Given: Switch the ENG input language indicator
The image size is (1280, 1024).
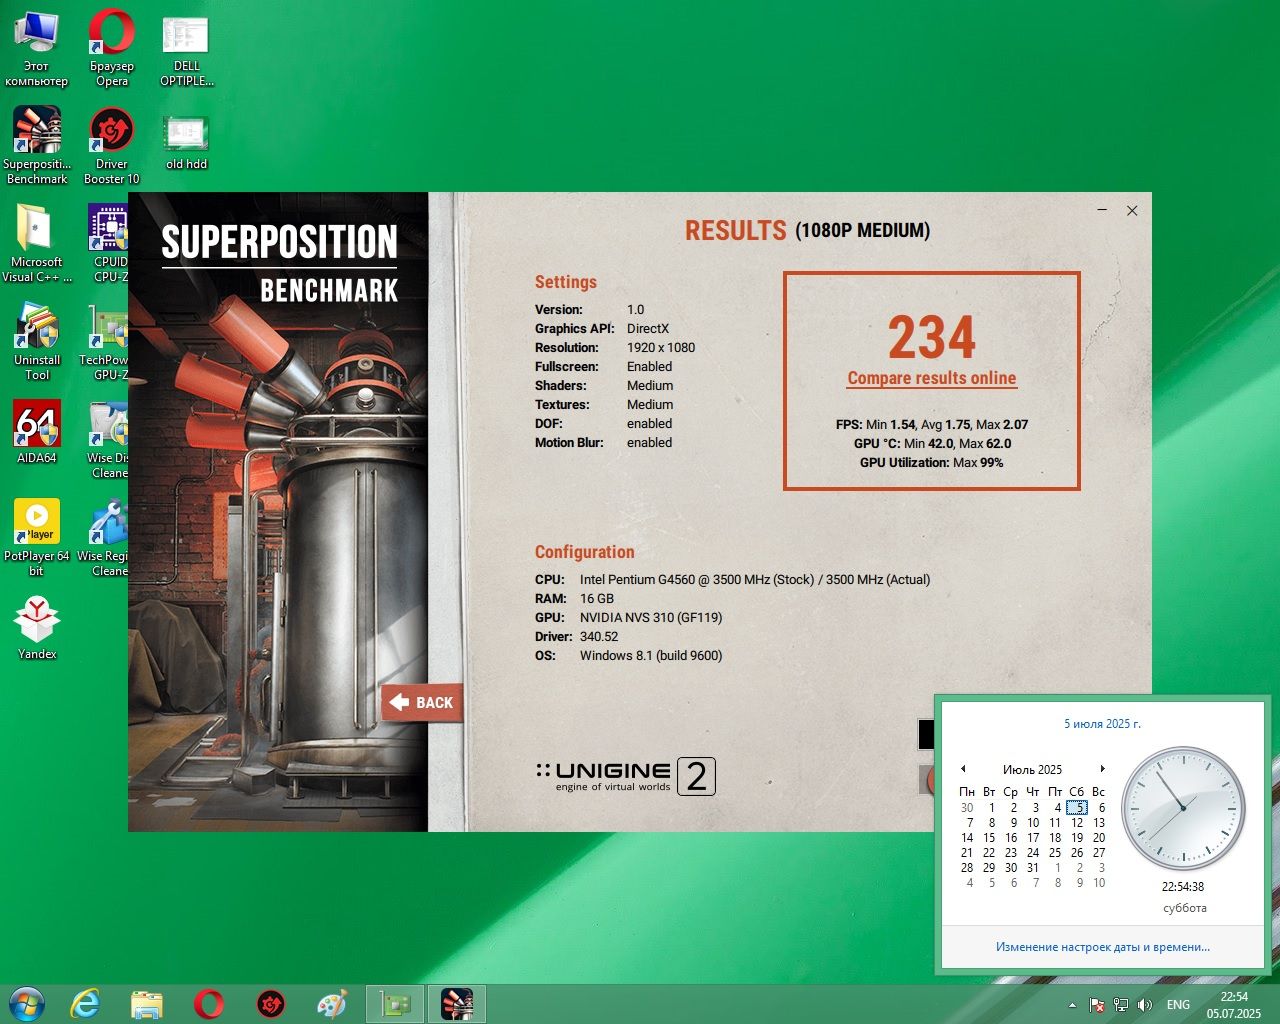Looking at the screenshot, I should pos(1178,1005).
